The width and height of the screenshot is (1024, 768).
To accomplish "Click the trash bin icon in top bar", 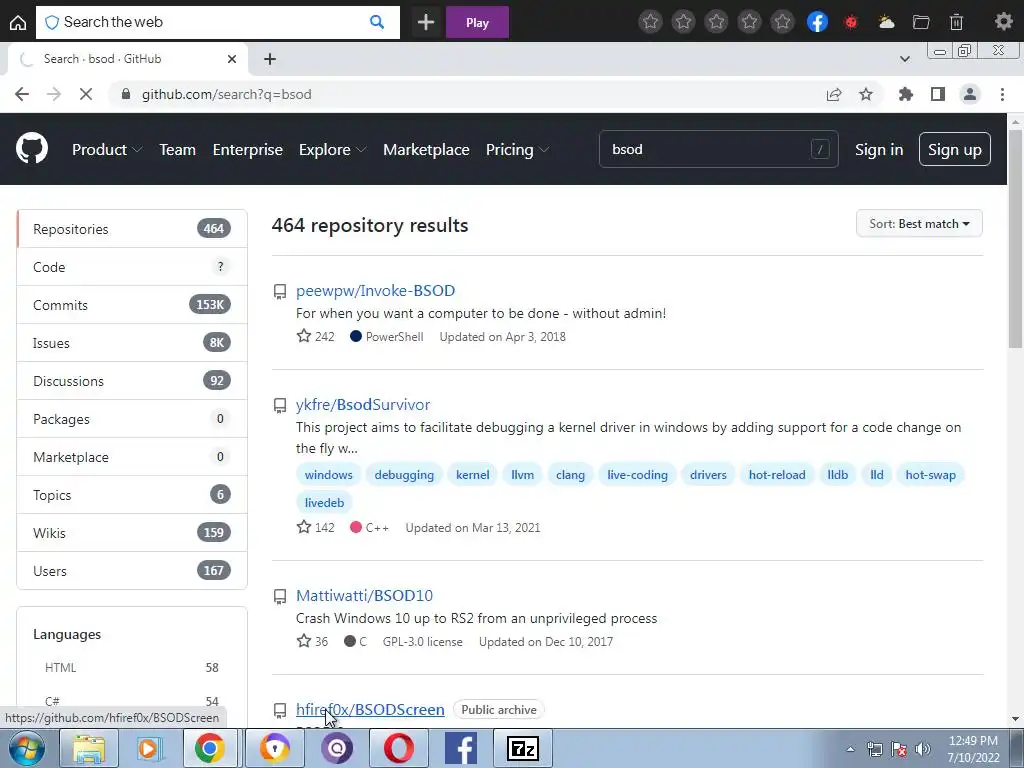I will click(956, 22).
